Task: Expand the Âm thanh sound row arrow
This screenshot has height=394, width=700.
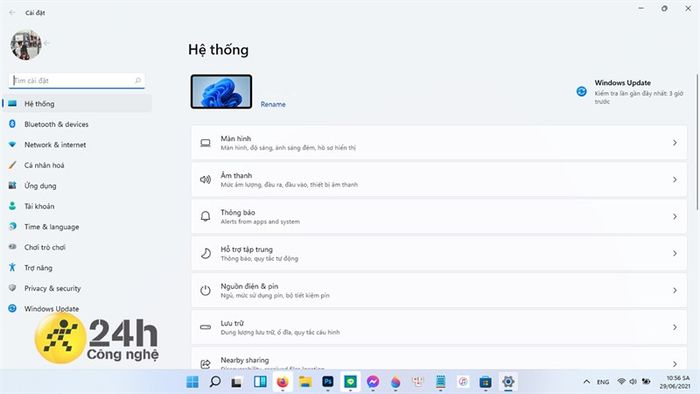Action: click(x=675, y=179)
